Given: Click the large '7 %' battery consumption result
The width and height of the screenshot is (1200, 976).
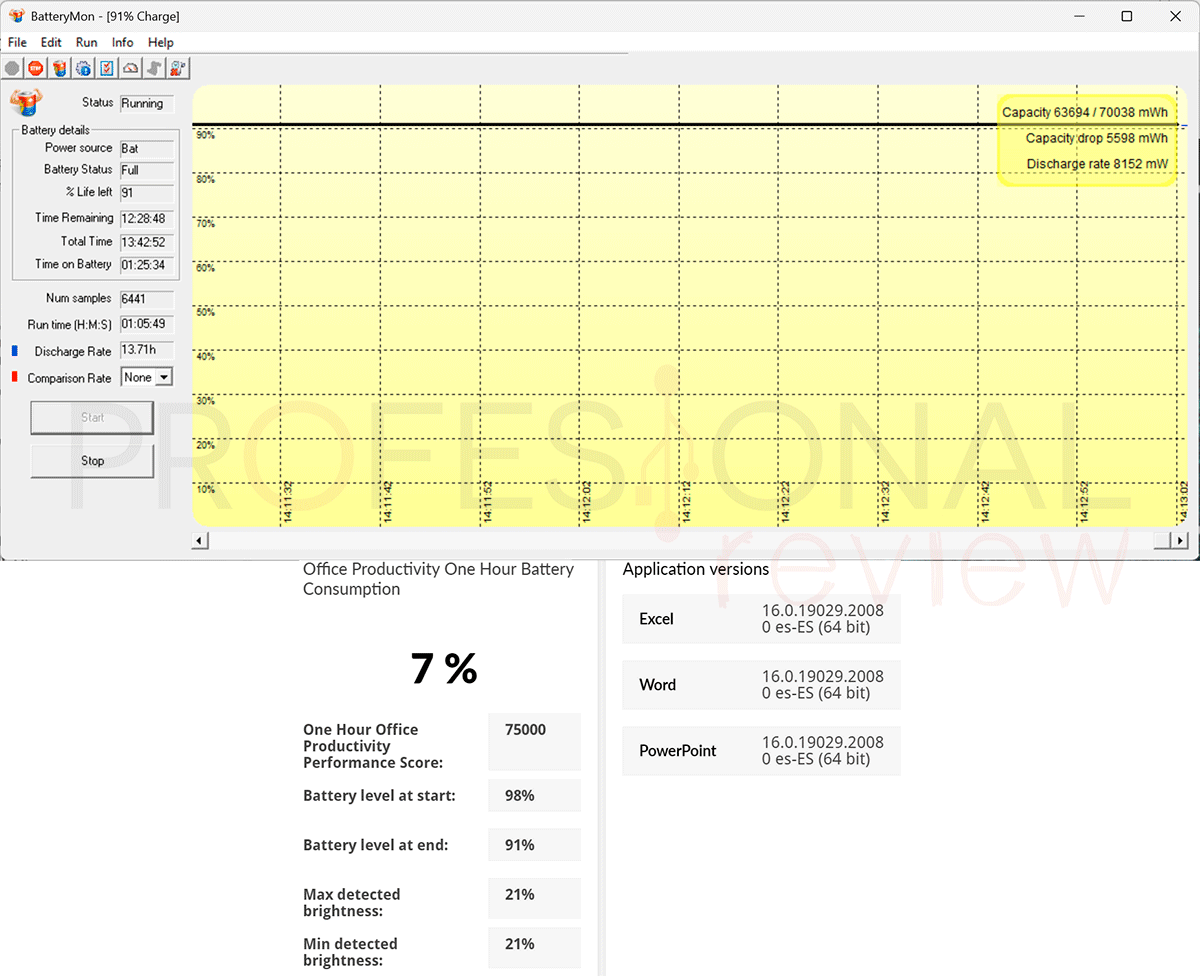Looking at the screenshot, I should click(444, 669).
